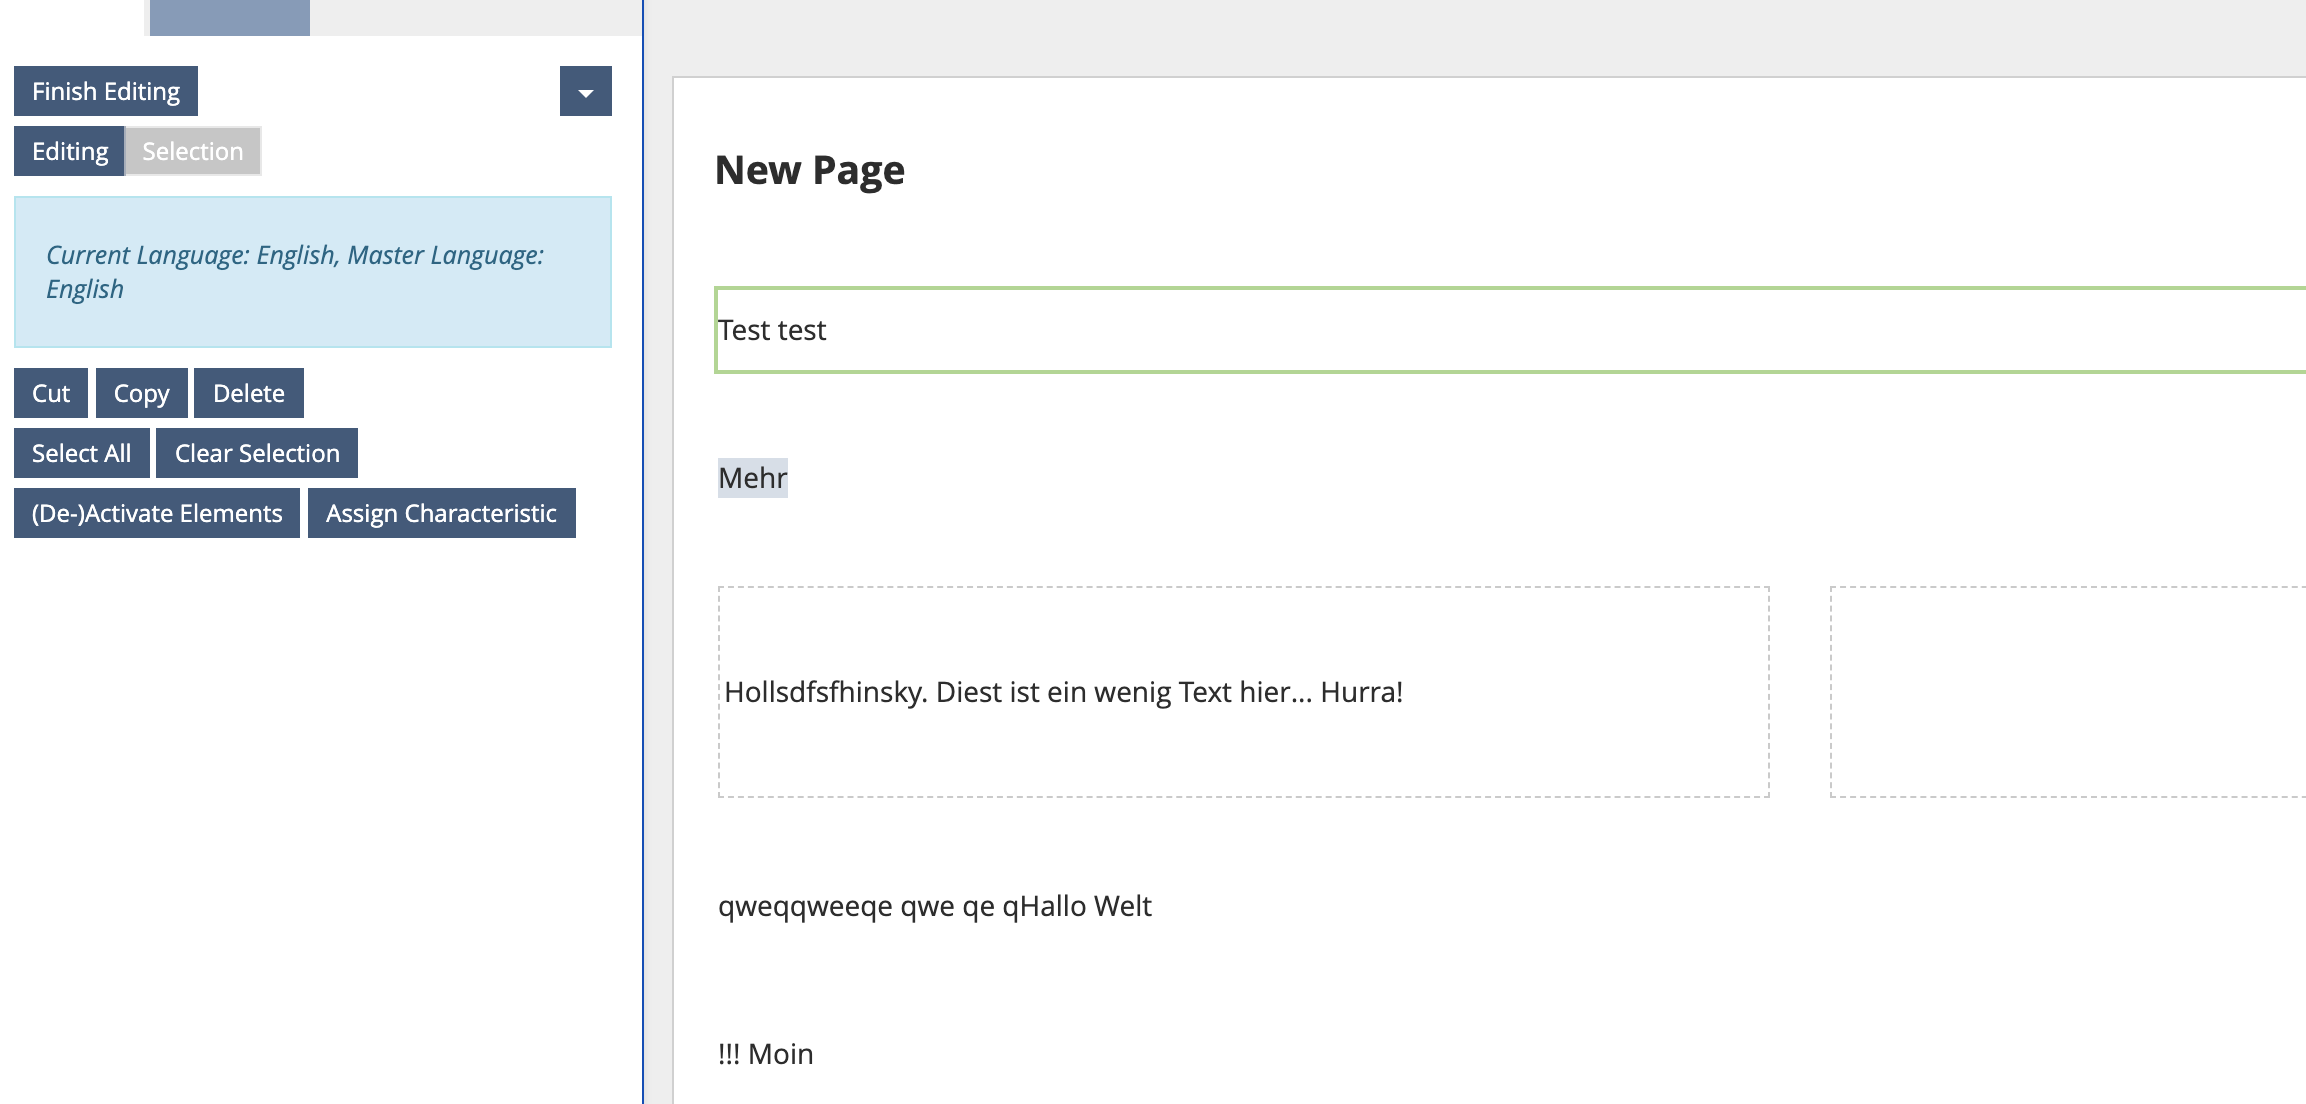Click the blue-gray tab at top left
2306x1104 pixels.
(229, 17)
